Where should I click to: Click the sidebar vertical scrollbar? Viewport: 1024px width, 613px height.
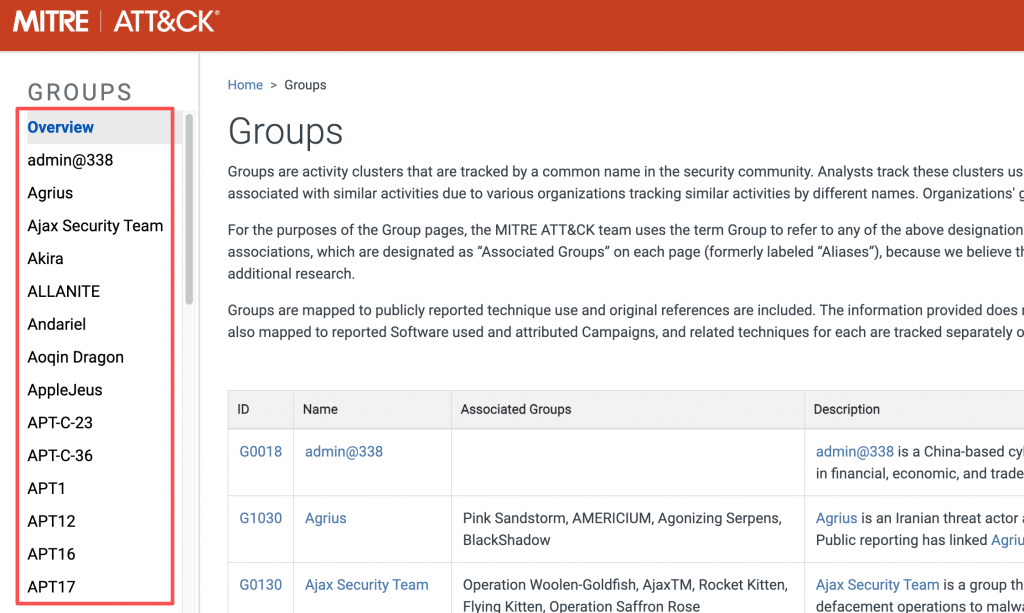tap(189, 210)
